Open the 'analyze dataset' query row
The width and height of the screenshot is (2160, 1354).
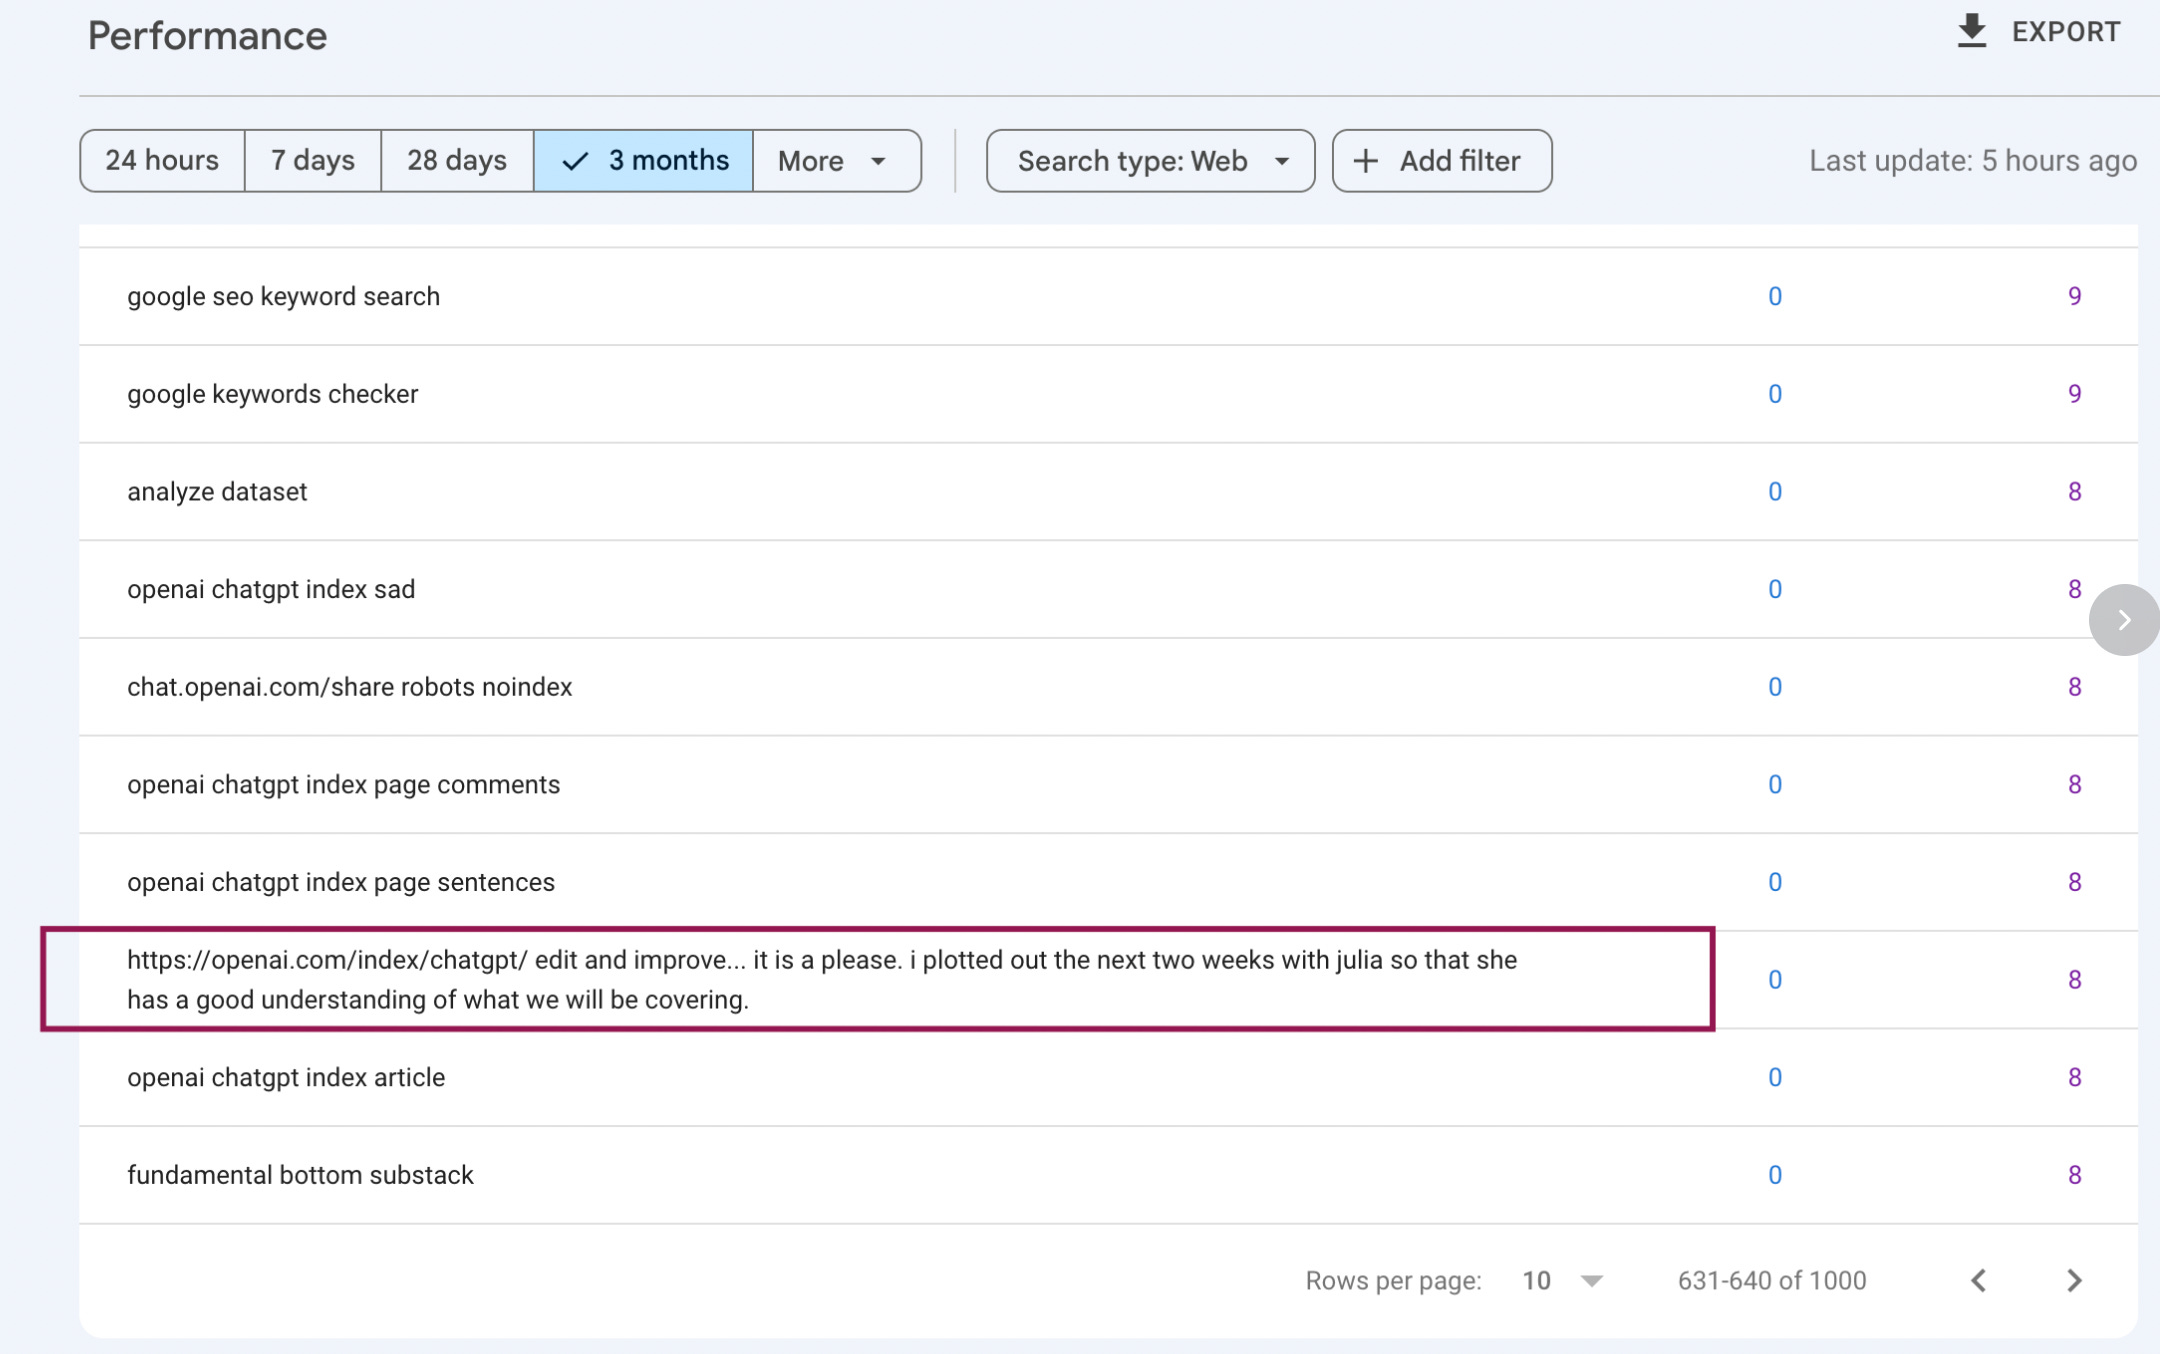click(x=217, y=491)
